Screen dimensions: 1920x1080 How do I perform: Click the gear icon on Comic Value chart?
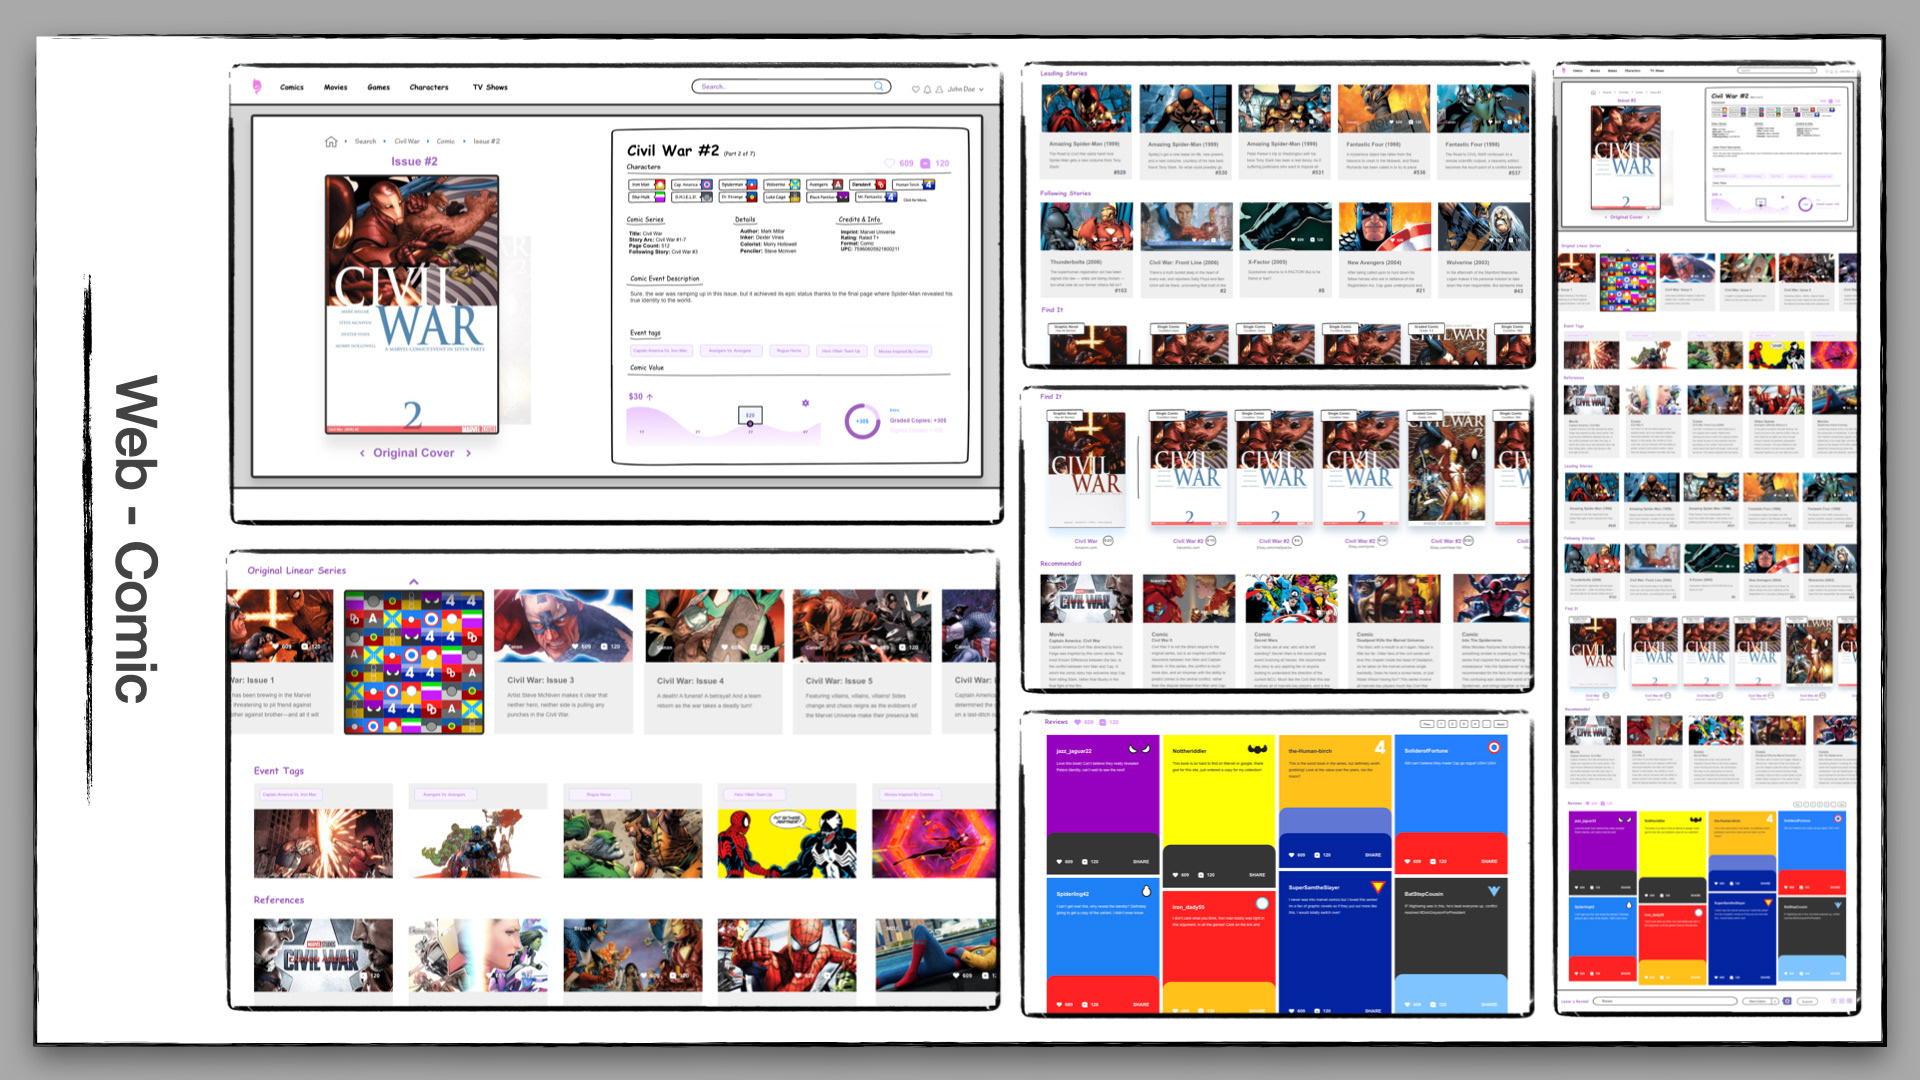pyautogui.click(x=805, y=403)
